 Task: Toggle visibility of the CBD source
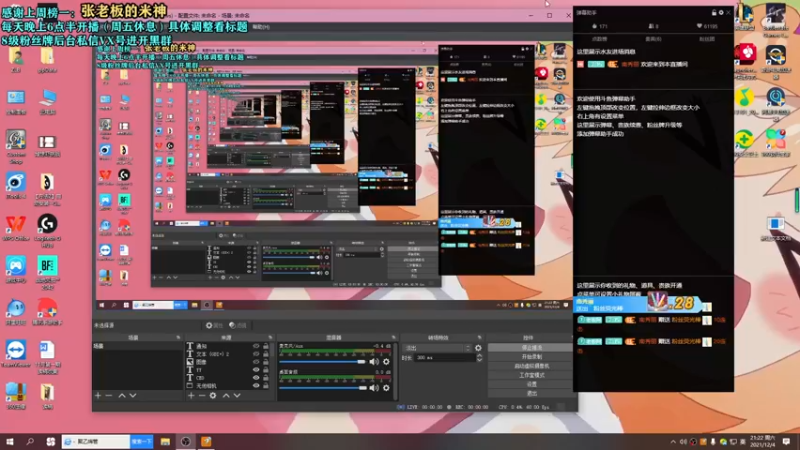(256, 378)
